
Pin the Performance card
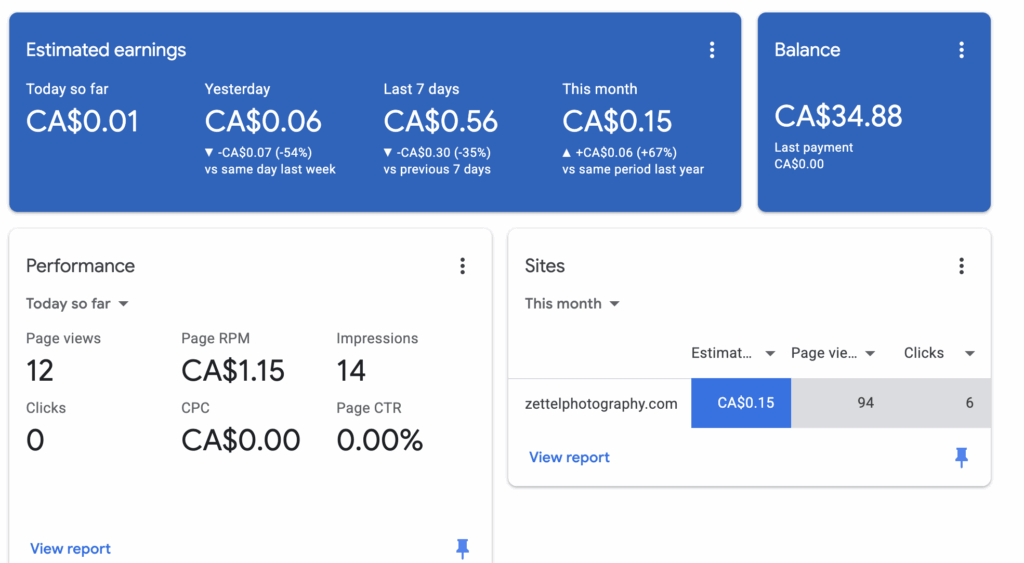click(462, 548)
